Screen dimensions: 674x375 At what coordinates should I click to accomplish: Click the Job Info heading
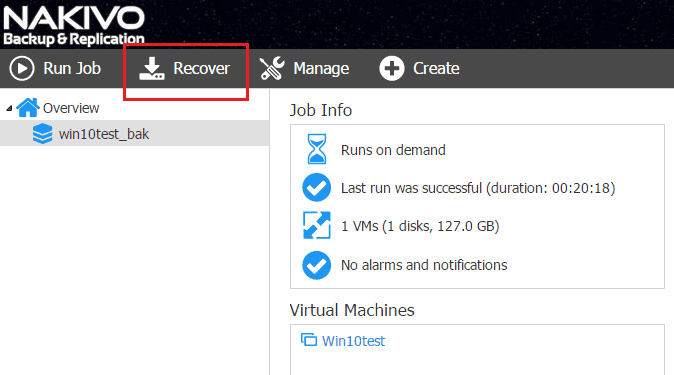point(321,111)
